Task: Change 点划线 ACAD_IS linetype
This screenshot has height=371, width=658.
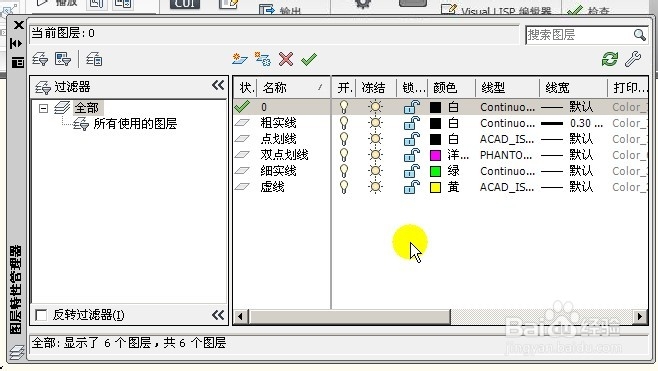Action: (507, 139)
